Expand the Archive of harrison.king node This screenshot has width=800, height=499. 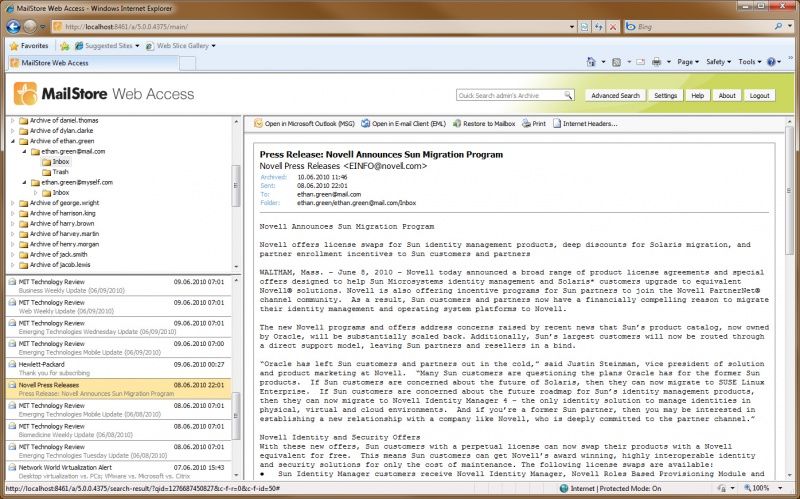pos(13,213)
